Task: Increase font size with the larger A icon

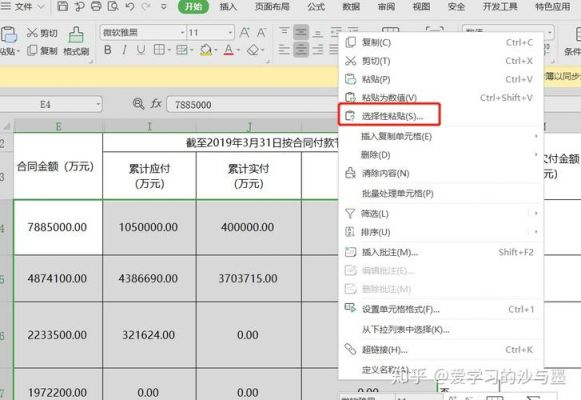Action: [245, 33]
